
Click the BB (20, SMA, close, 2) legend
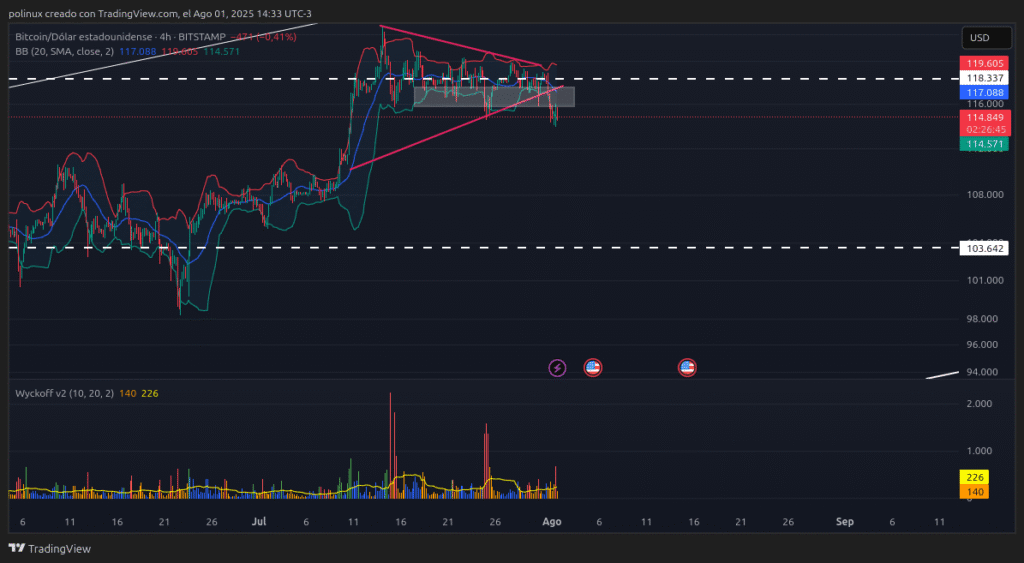tap(65, 50)
